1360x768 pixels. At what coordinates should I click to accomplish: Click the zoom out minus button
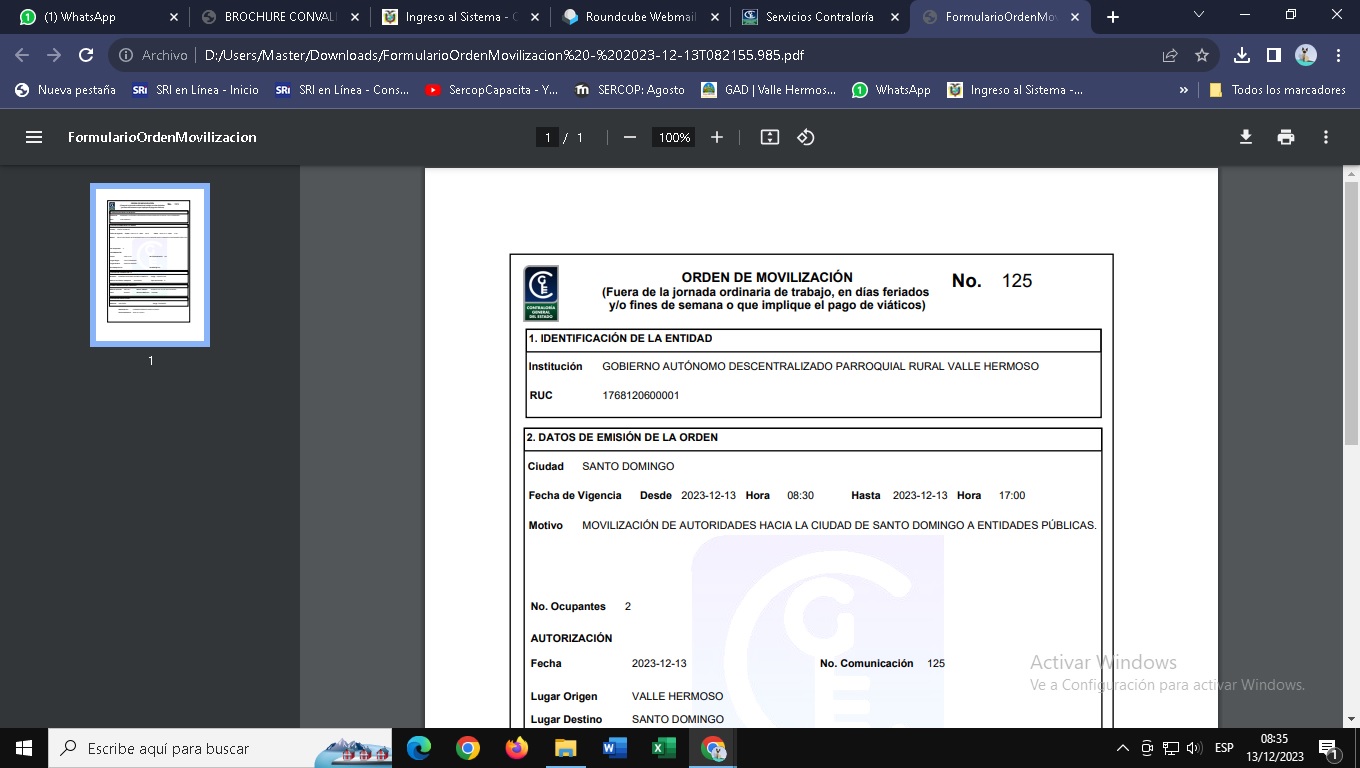[629, 137]
